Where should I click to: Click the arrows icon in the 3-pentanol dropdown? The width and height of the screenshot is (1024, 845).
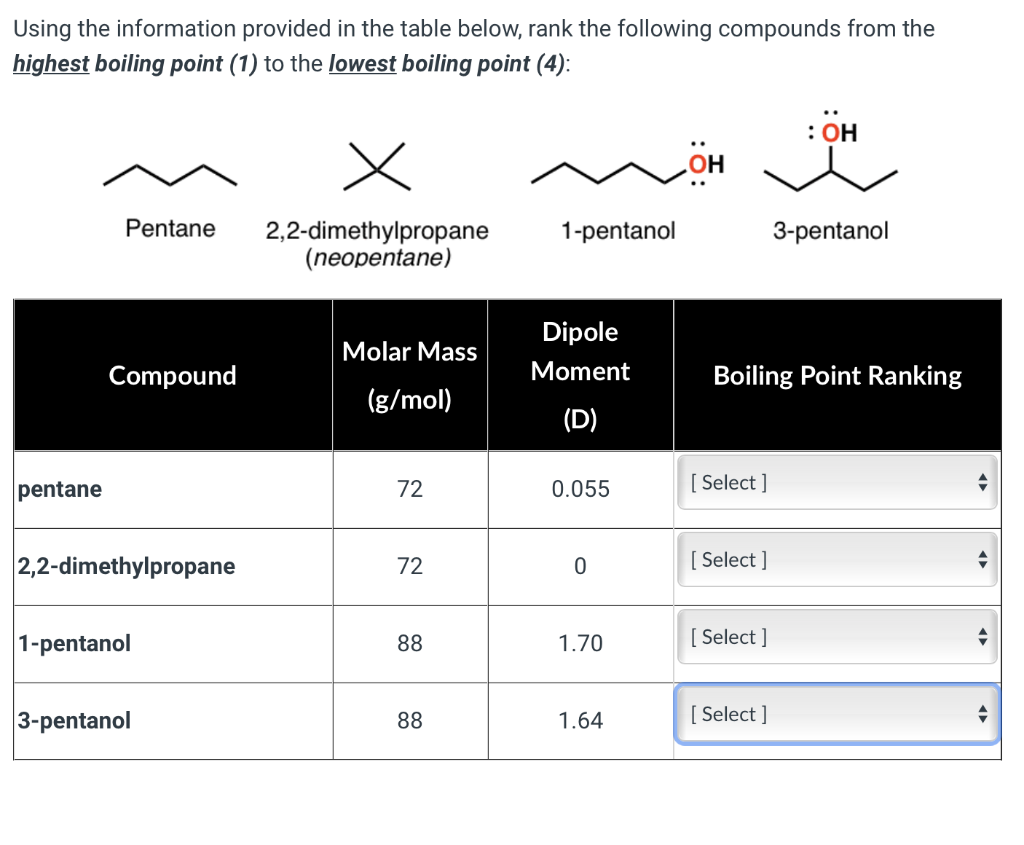(982, 714)
